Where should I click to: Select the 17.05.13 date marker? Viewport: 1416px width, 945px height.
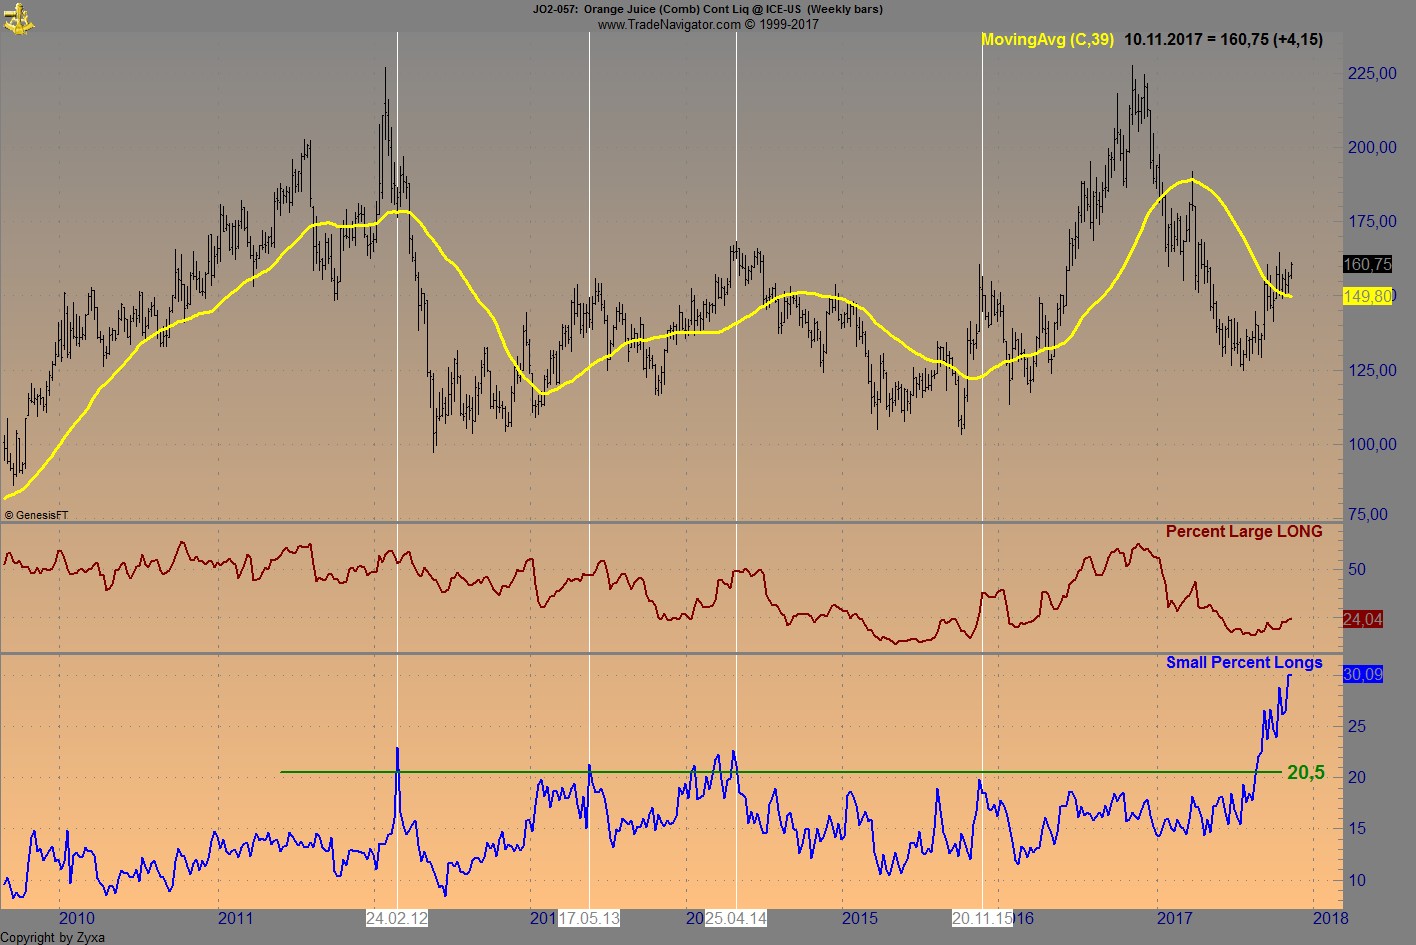(589, 918)
